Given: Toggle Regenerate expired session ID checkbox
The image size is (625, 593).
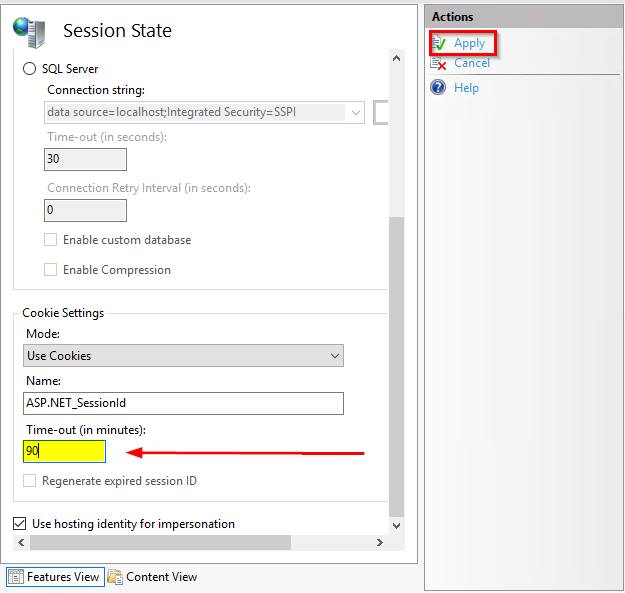Looking at the screenshot, I should tap(30, 481).
